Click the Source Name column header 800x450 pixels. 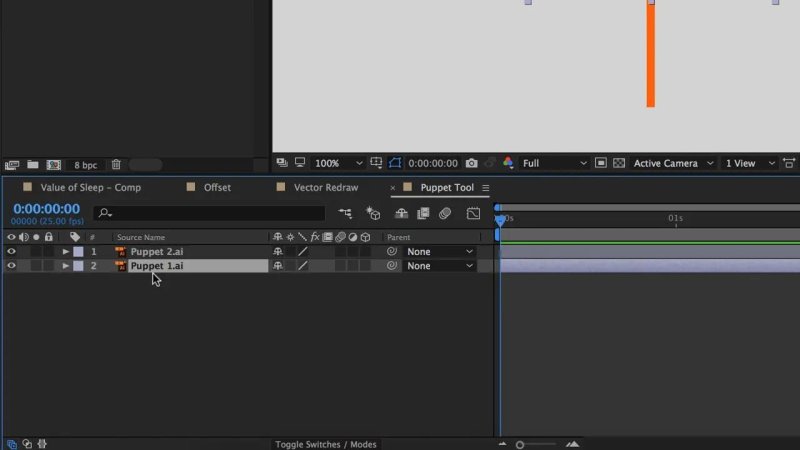coord(141,237)
